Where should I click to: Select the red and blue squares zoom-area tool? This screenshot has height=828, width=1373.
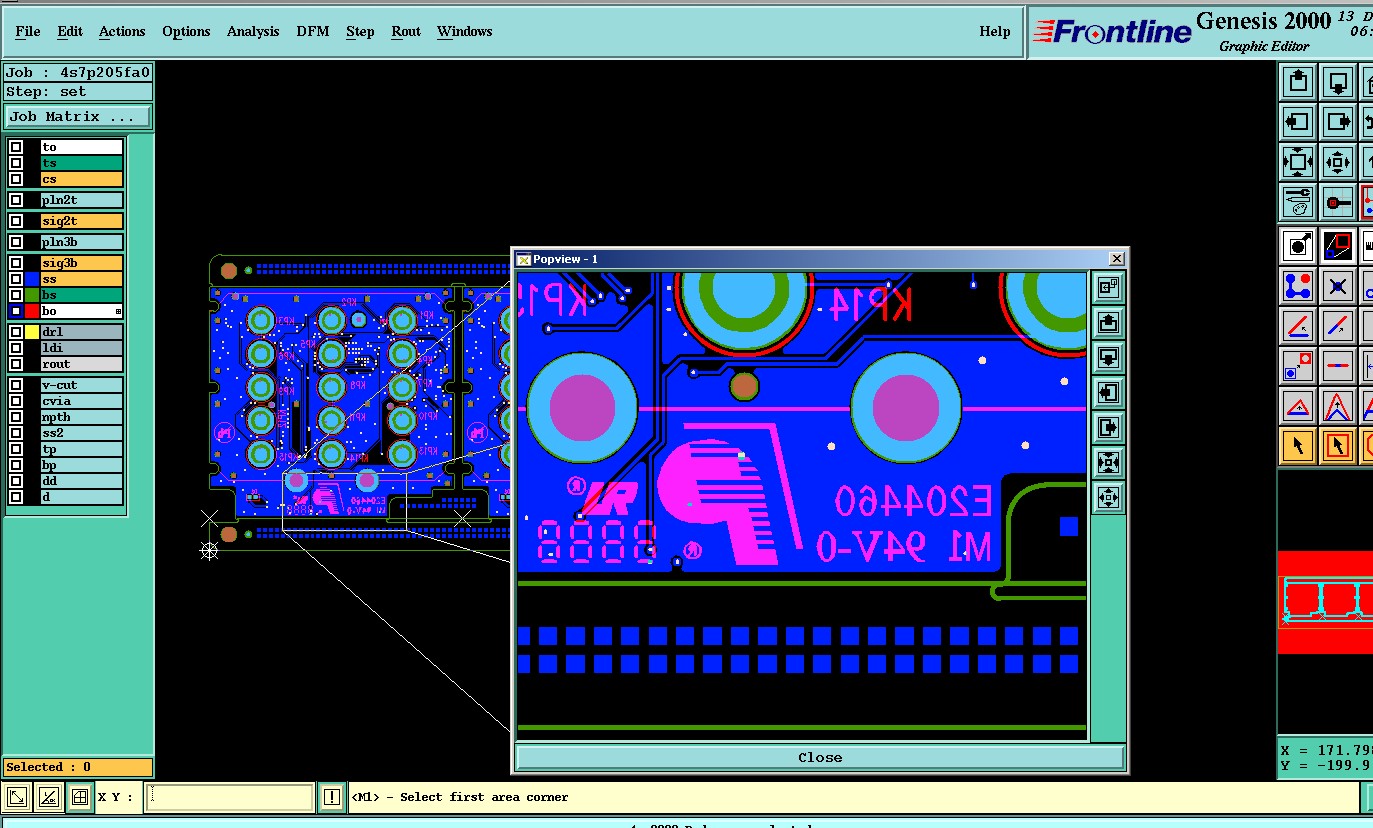coord(1338,245)
